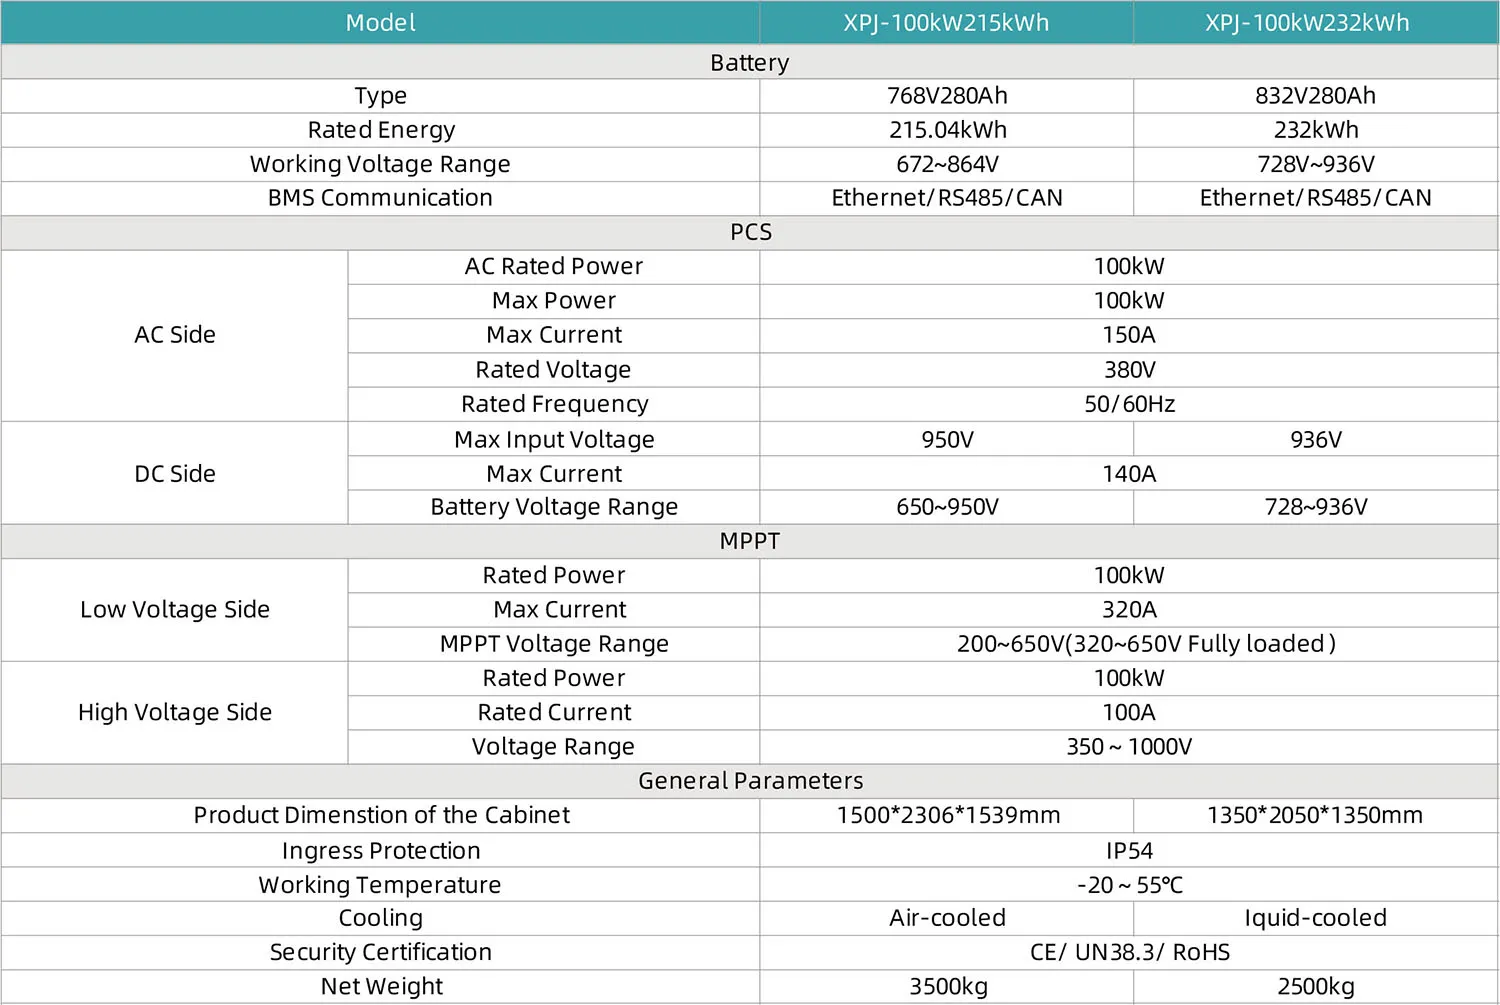
Task: Click the IP54 ingress protection value
Action: coord(1129,851)
